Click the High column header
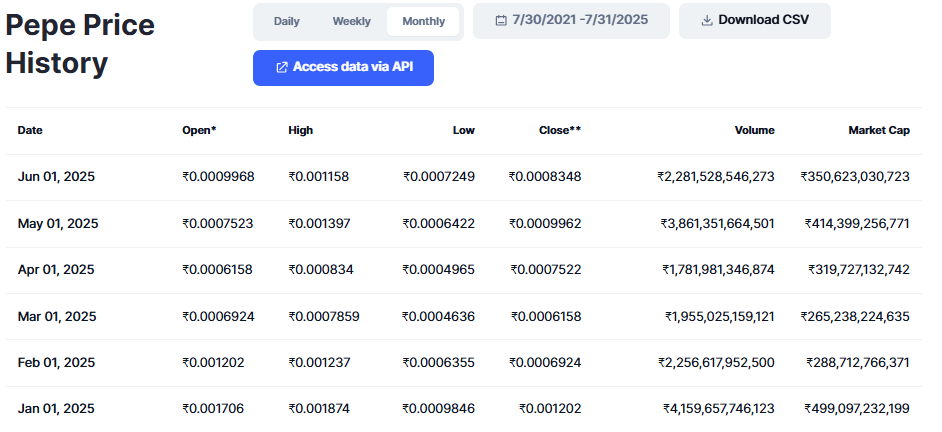 click(x=300, y=130)
